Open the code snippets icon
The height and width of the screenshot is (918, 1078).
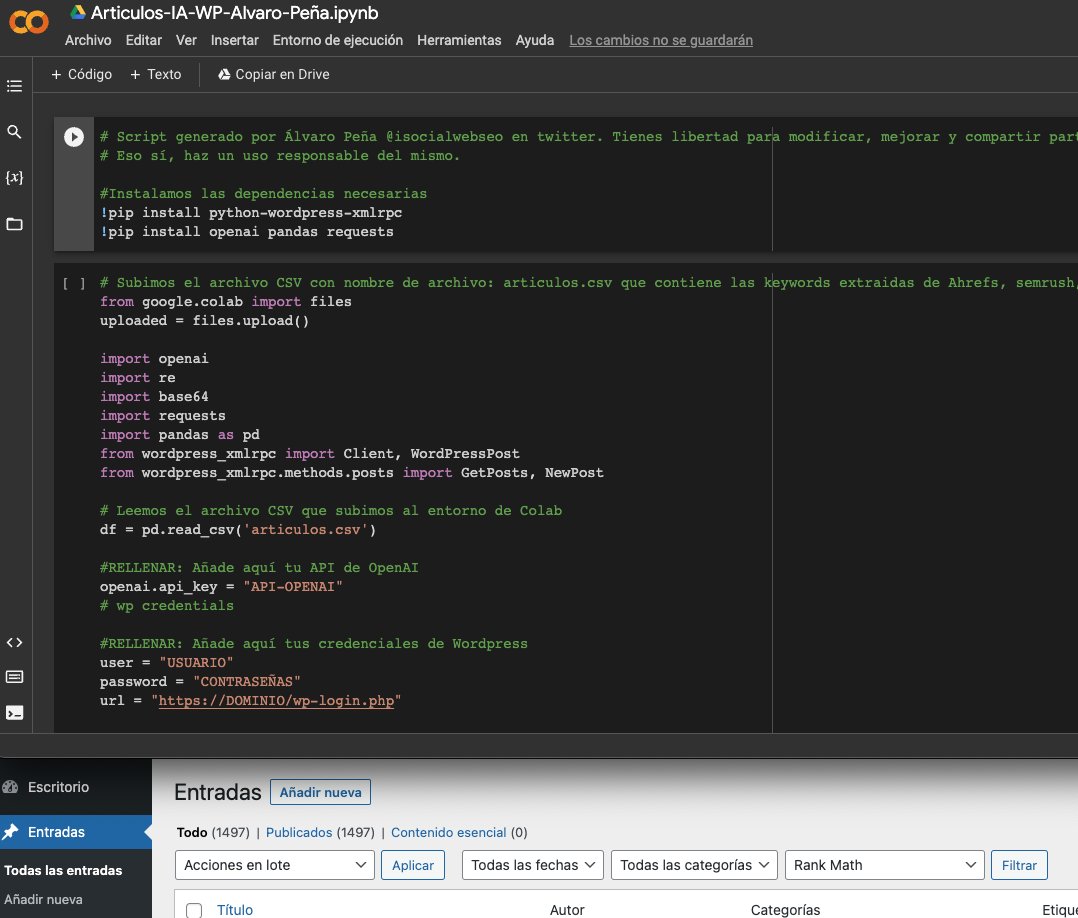(14, 642)
